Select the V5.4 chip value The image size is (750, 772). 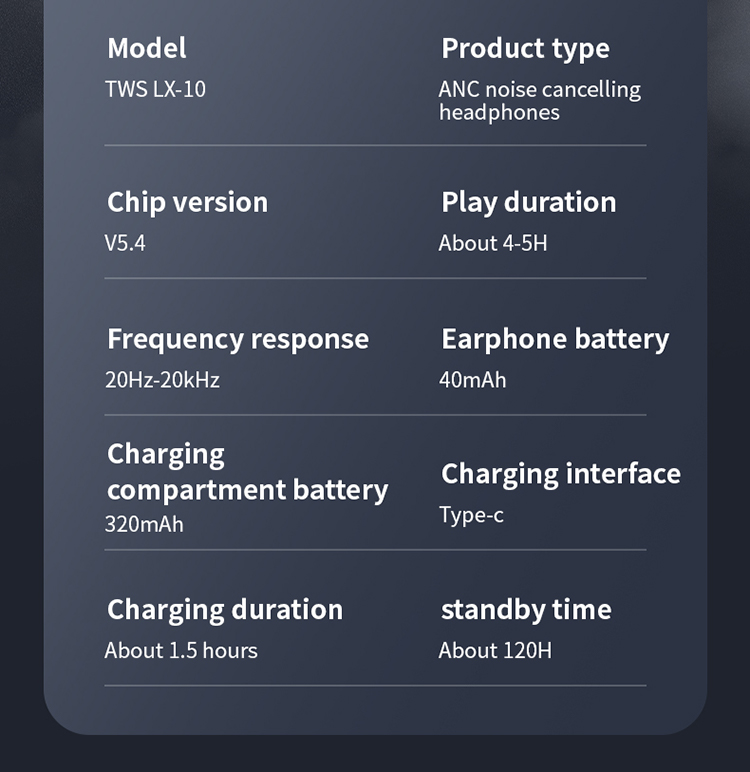125,243
